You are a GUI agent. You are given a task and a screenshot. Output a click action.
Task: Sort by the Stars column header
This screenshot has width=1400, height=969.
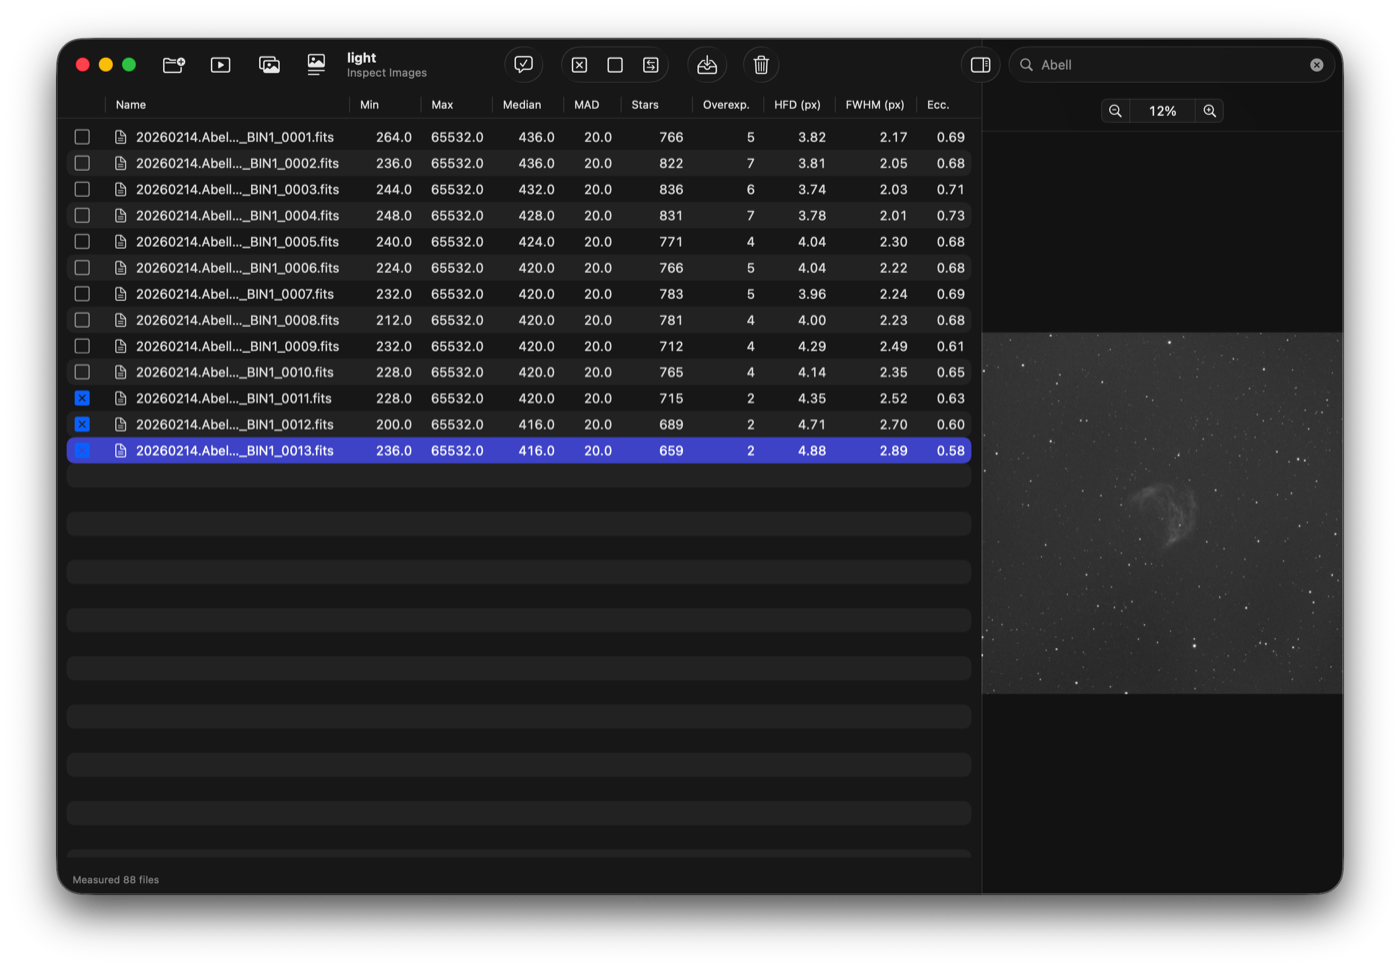(x=645, y=105)
